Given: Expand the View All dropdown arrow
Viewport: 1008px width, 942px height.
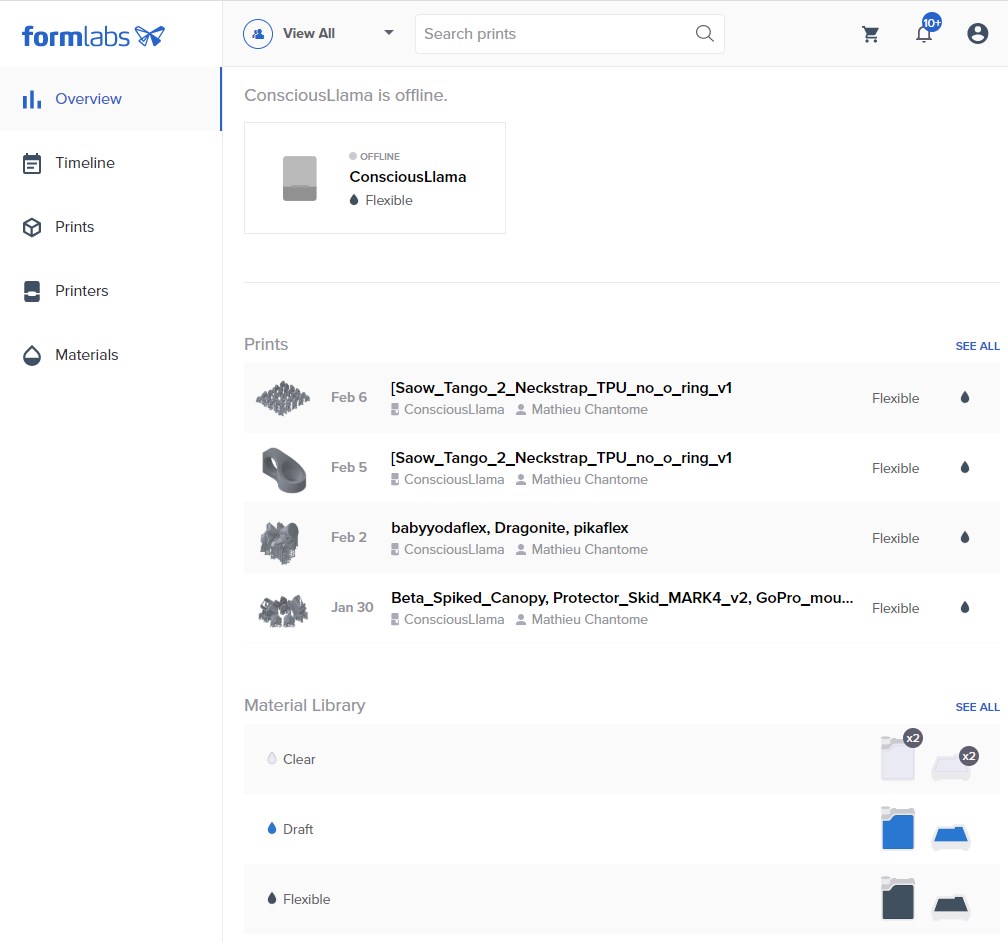Looking at the screenshot, I should pos(388,33).
